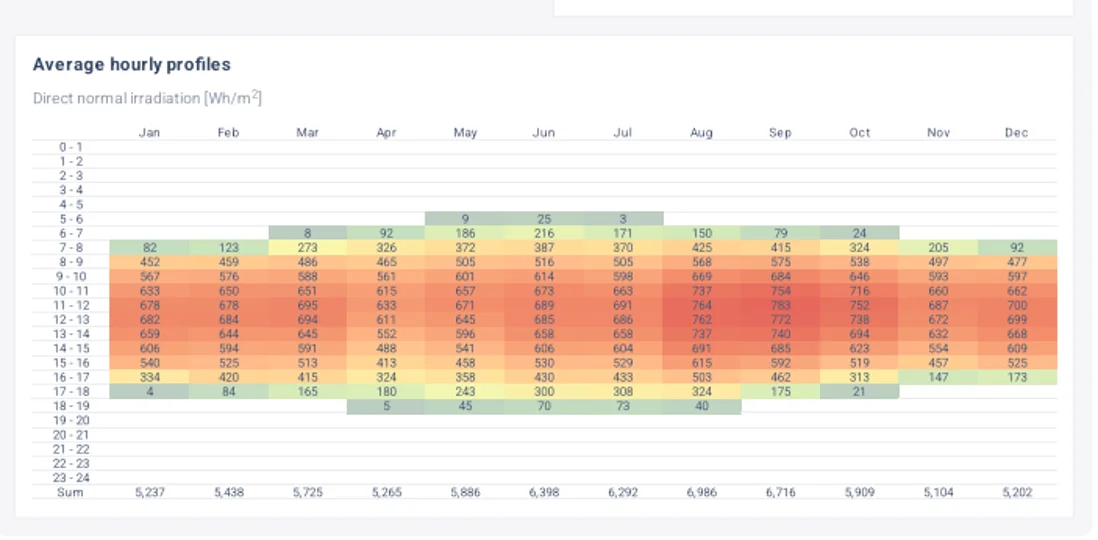Click the March 6-7 cell showing 8

pyautogui.click(x=307, y=233)
